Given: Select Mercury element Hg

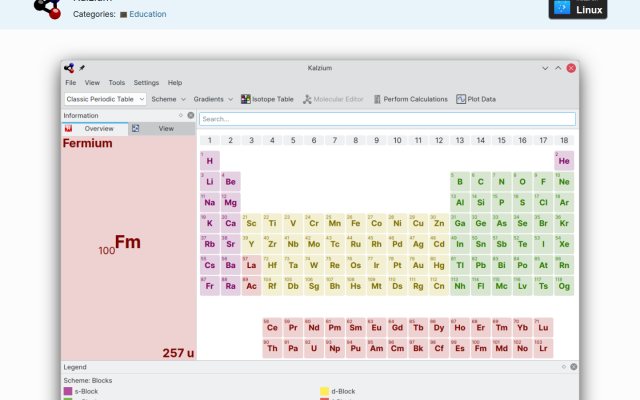Looking at the screenshot, I should [x=439, y=265].
